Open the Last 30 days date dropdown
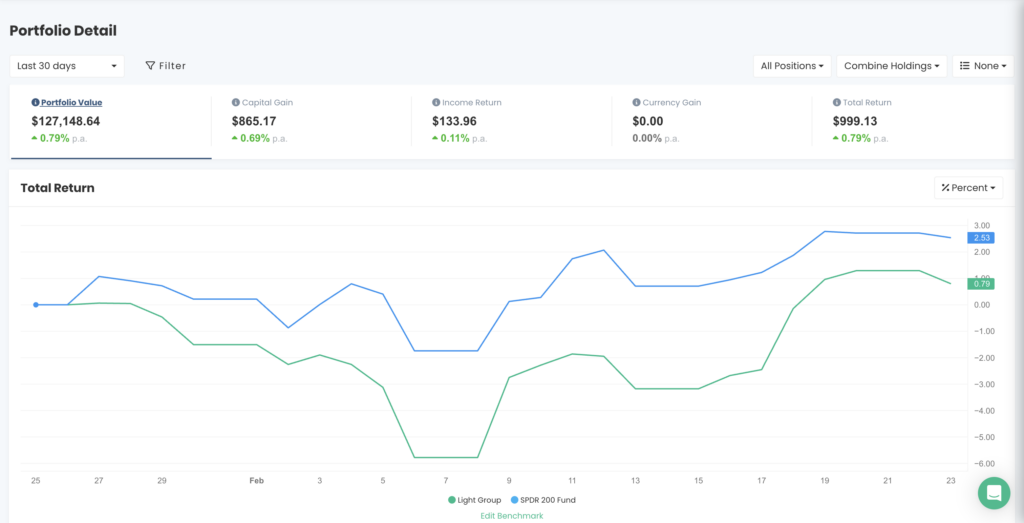This screenshot has height=523, width=1024. tap(67, 66)
